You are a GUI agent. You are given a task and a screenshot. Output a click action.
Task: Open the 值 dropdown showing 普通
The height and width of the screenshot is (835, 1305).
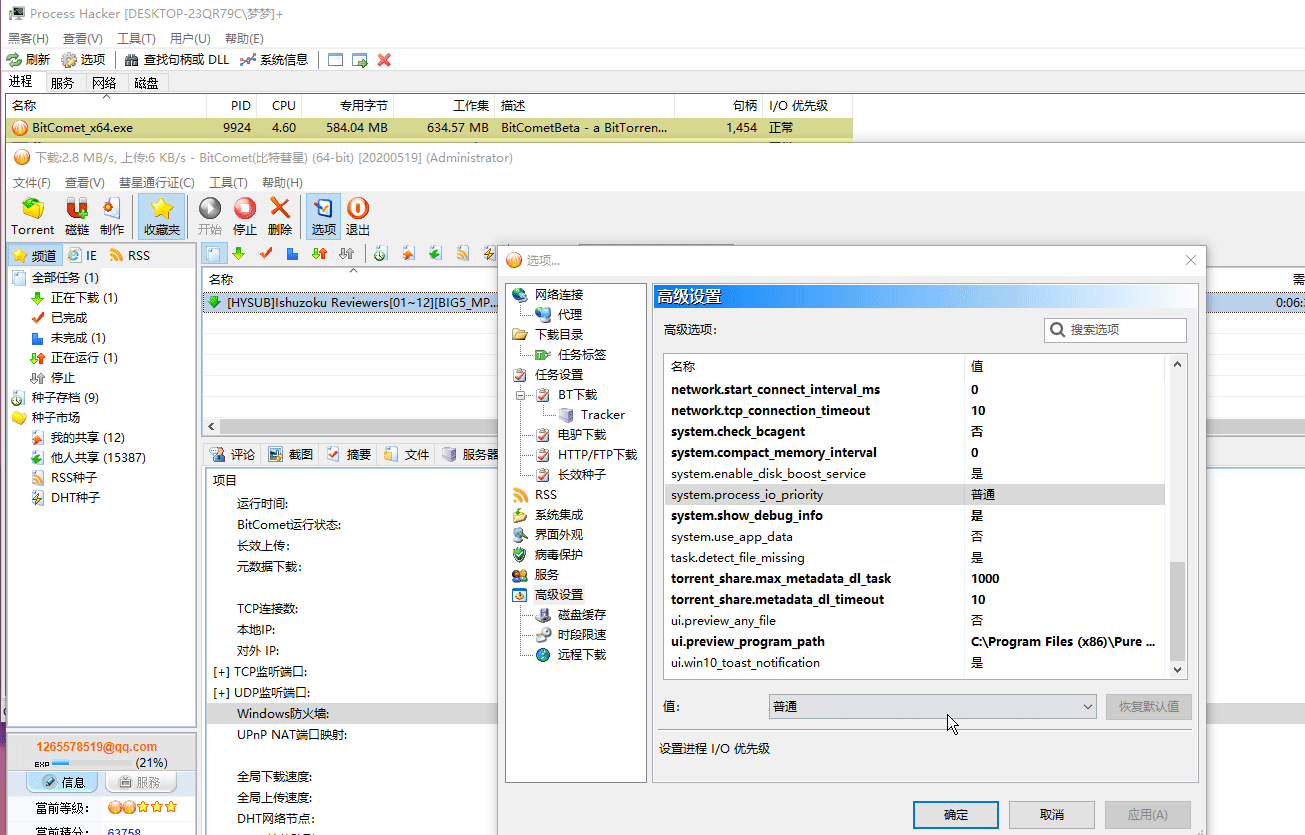click(933, 706)
